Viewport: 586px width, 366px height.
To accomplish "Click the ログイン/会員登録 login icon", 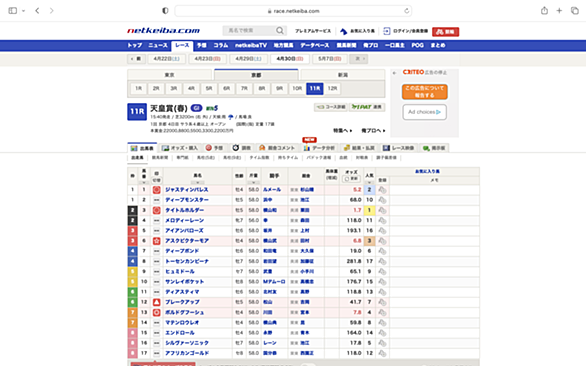I will 387,31.
